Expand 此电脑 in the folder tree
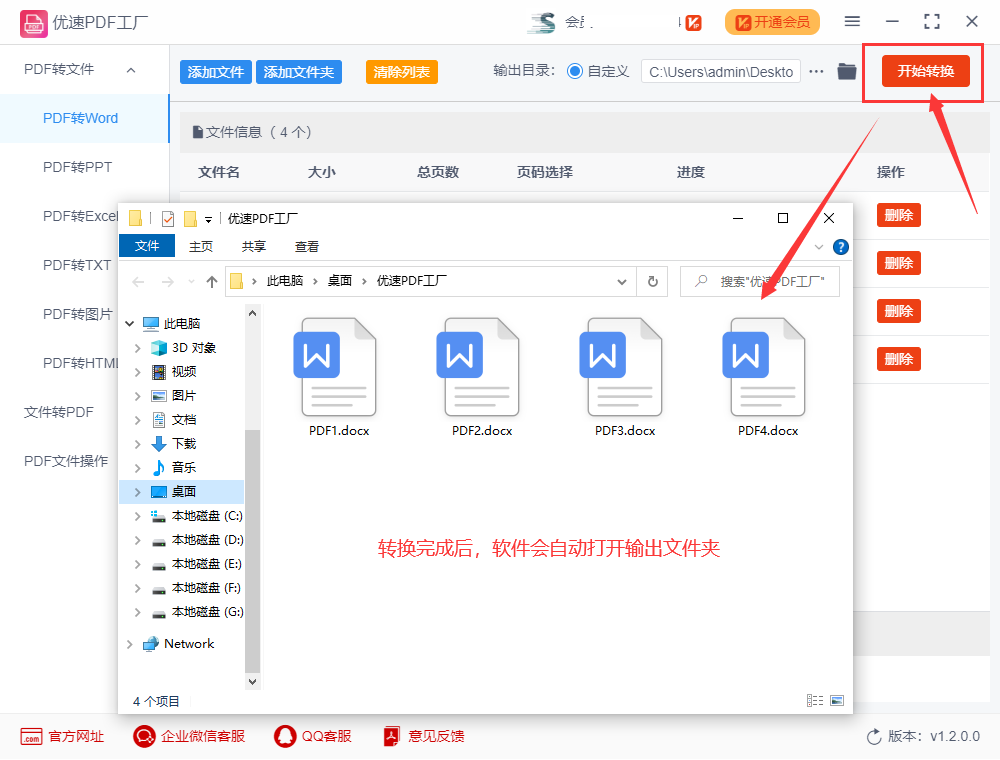The image size is (1000, 760). pos(131,323)
